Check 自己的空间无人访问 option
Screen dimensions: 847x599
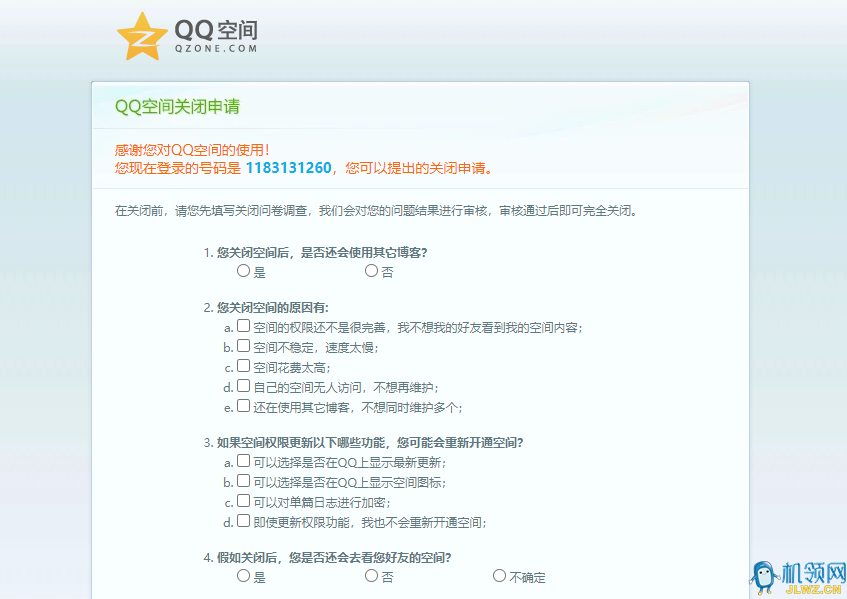point(244,386)
